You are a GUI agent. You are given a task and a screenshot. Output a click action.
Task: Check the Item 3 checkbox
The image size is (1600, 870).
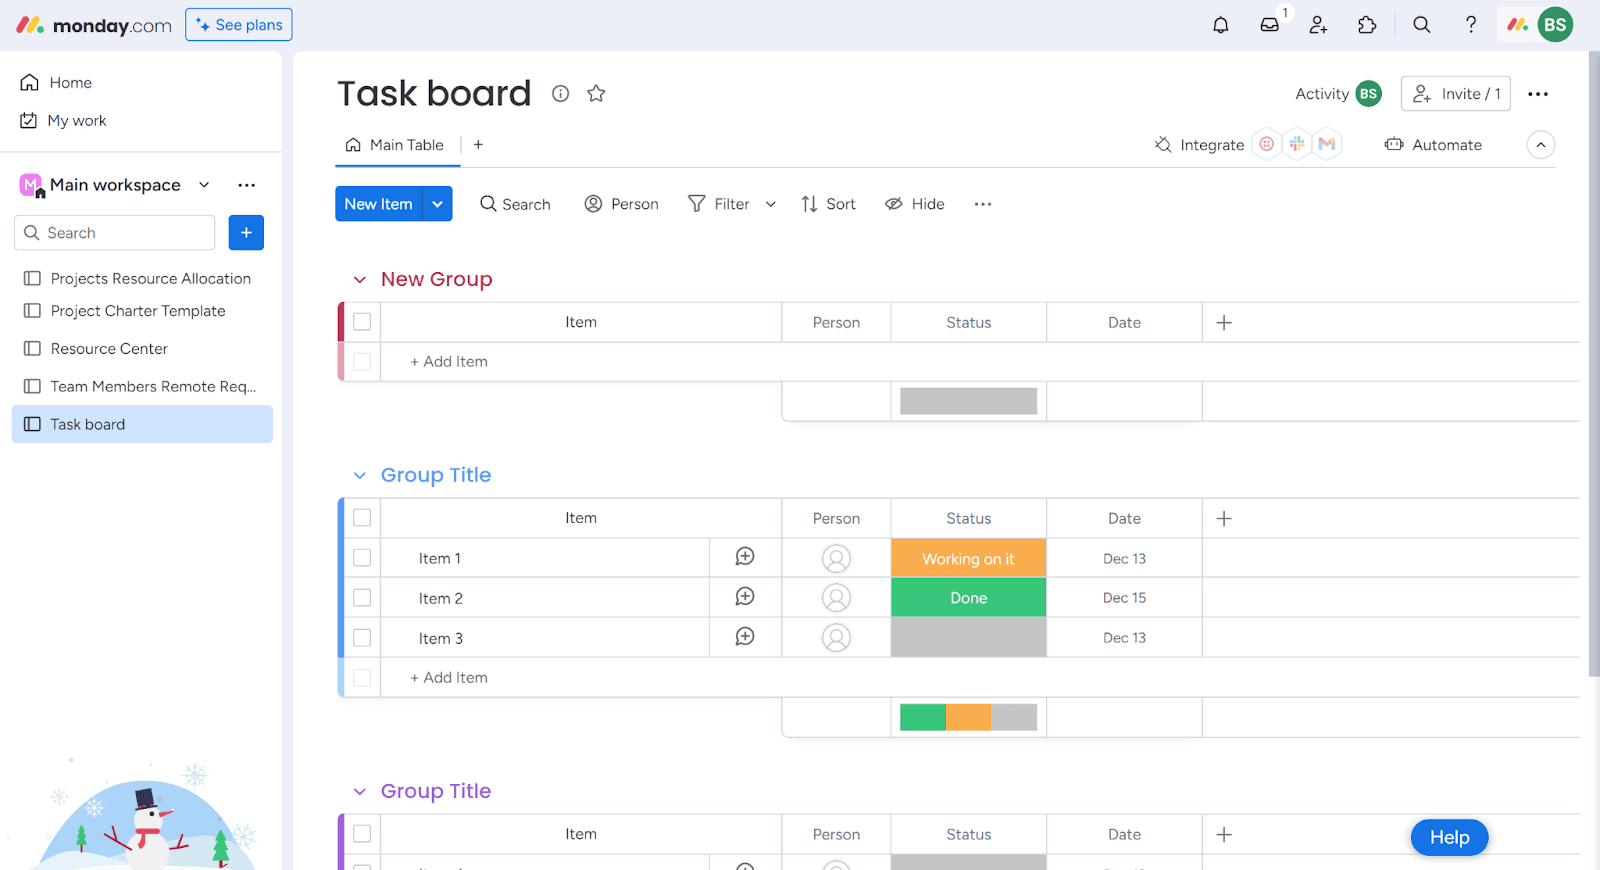point(362,638)
